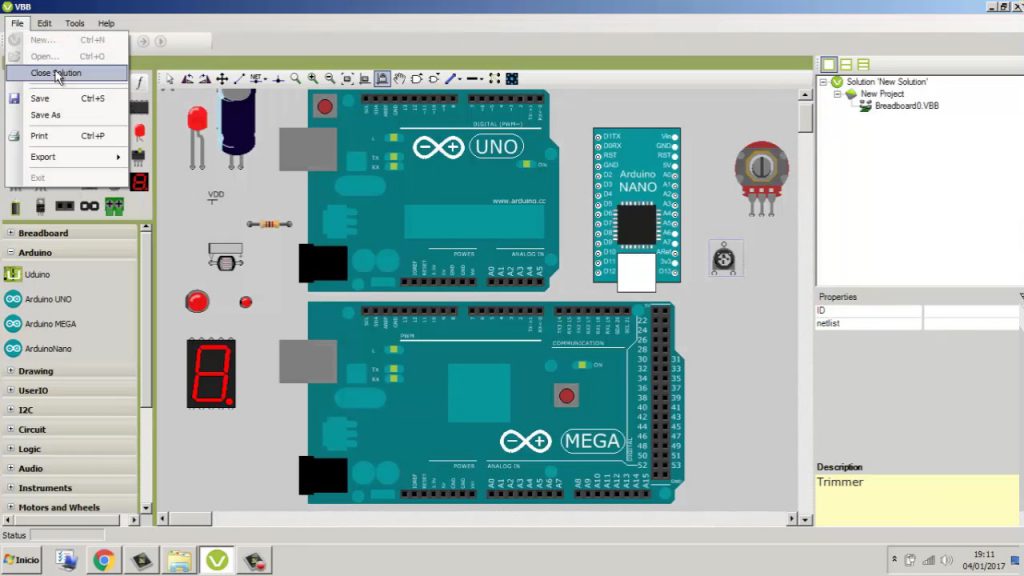Toggle the third panel layout view button
This screenshot has height=576, width=1024.
pos(863,64)
